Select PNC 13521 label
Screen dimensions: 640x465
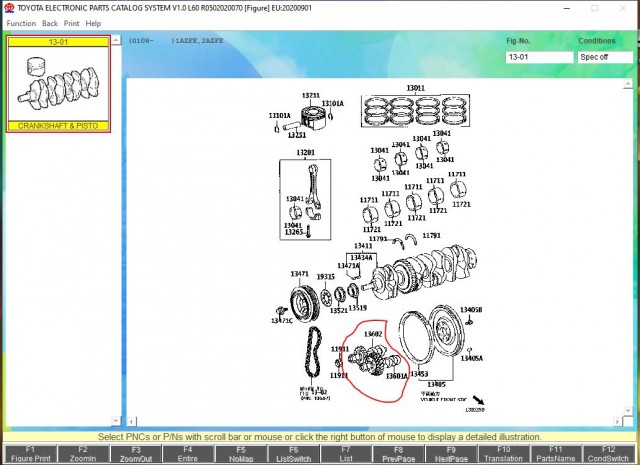click(339, 311)
